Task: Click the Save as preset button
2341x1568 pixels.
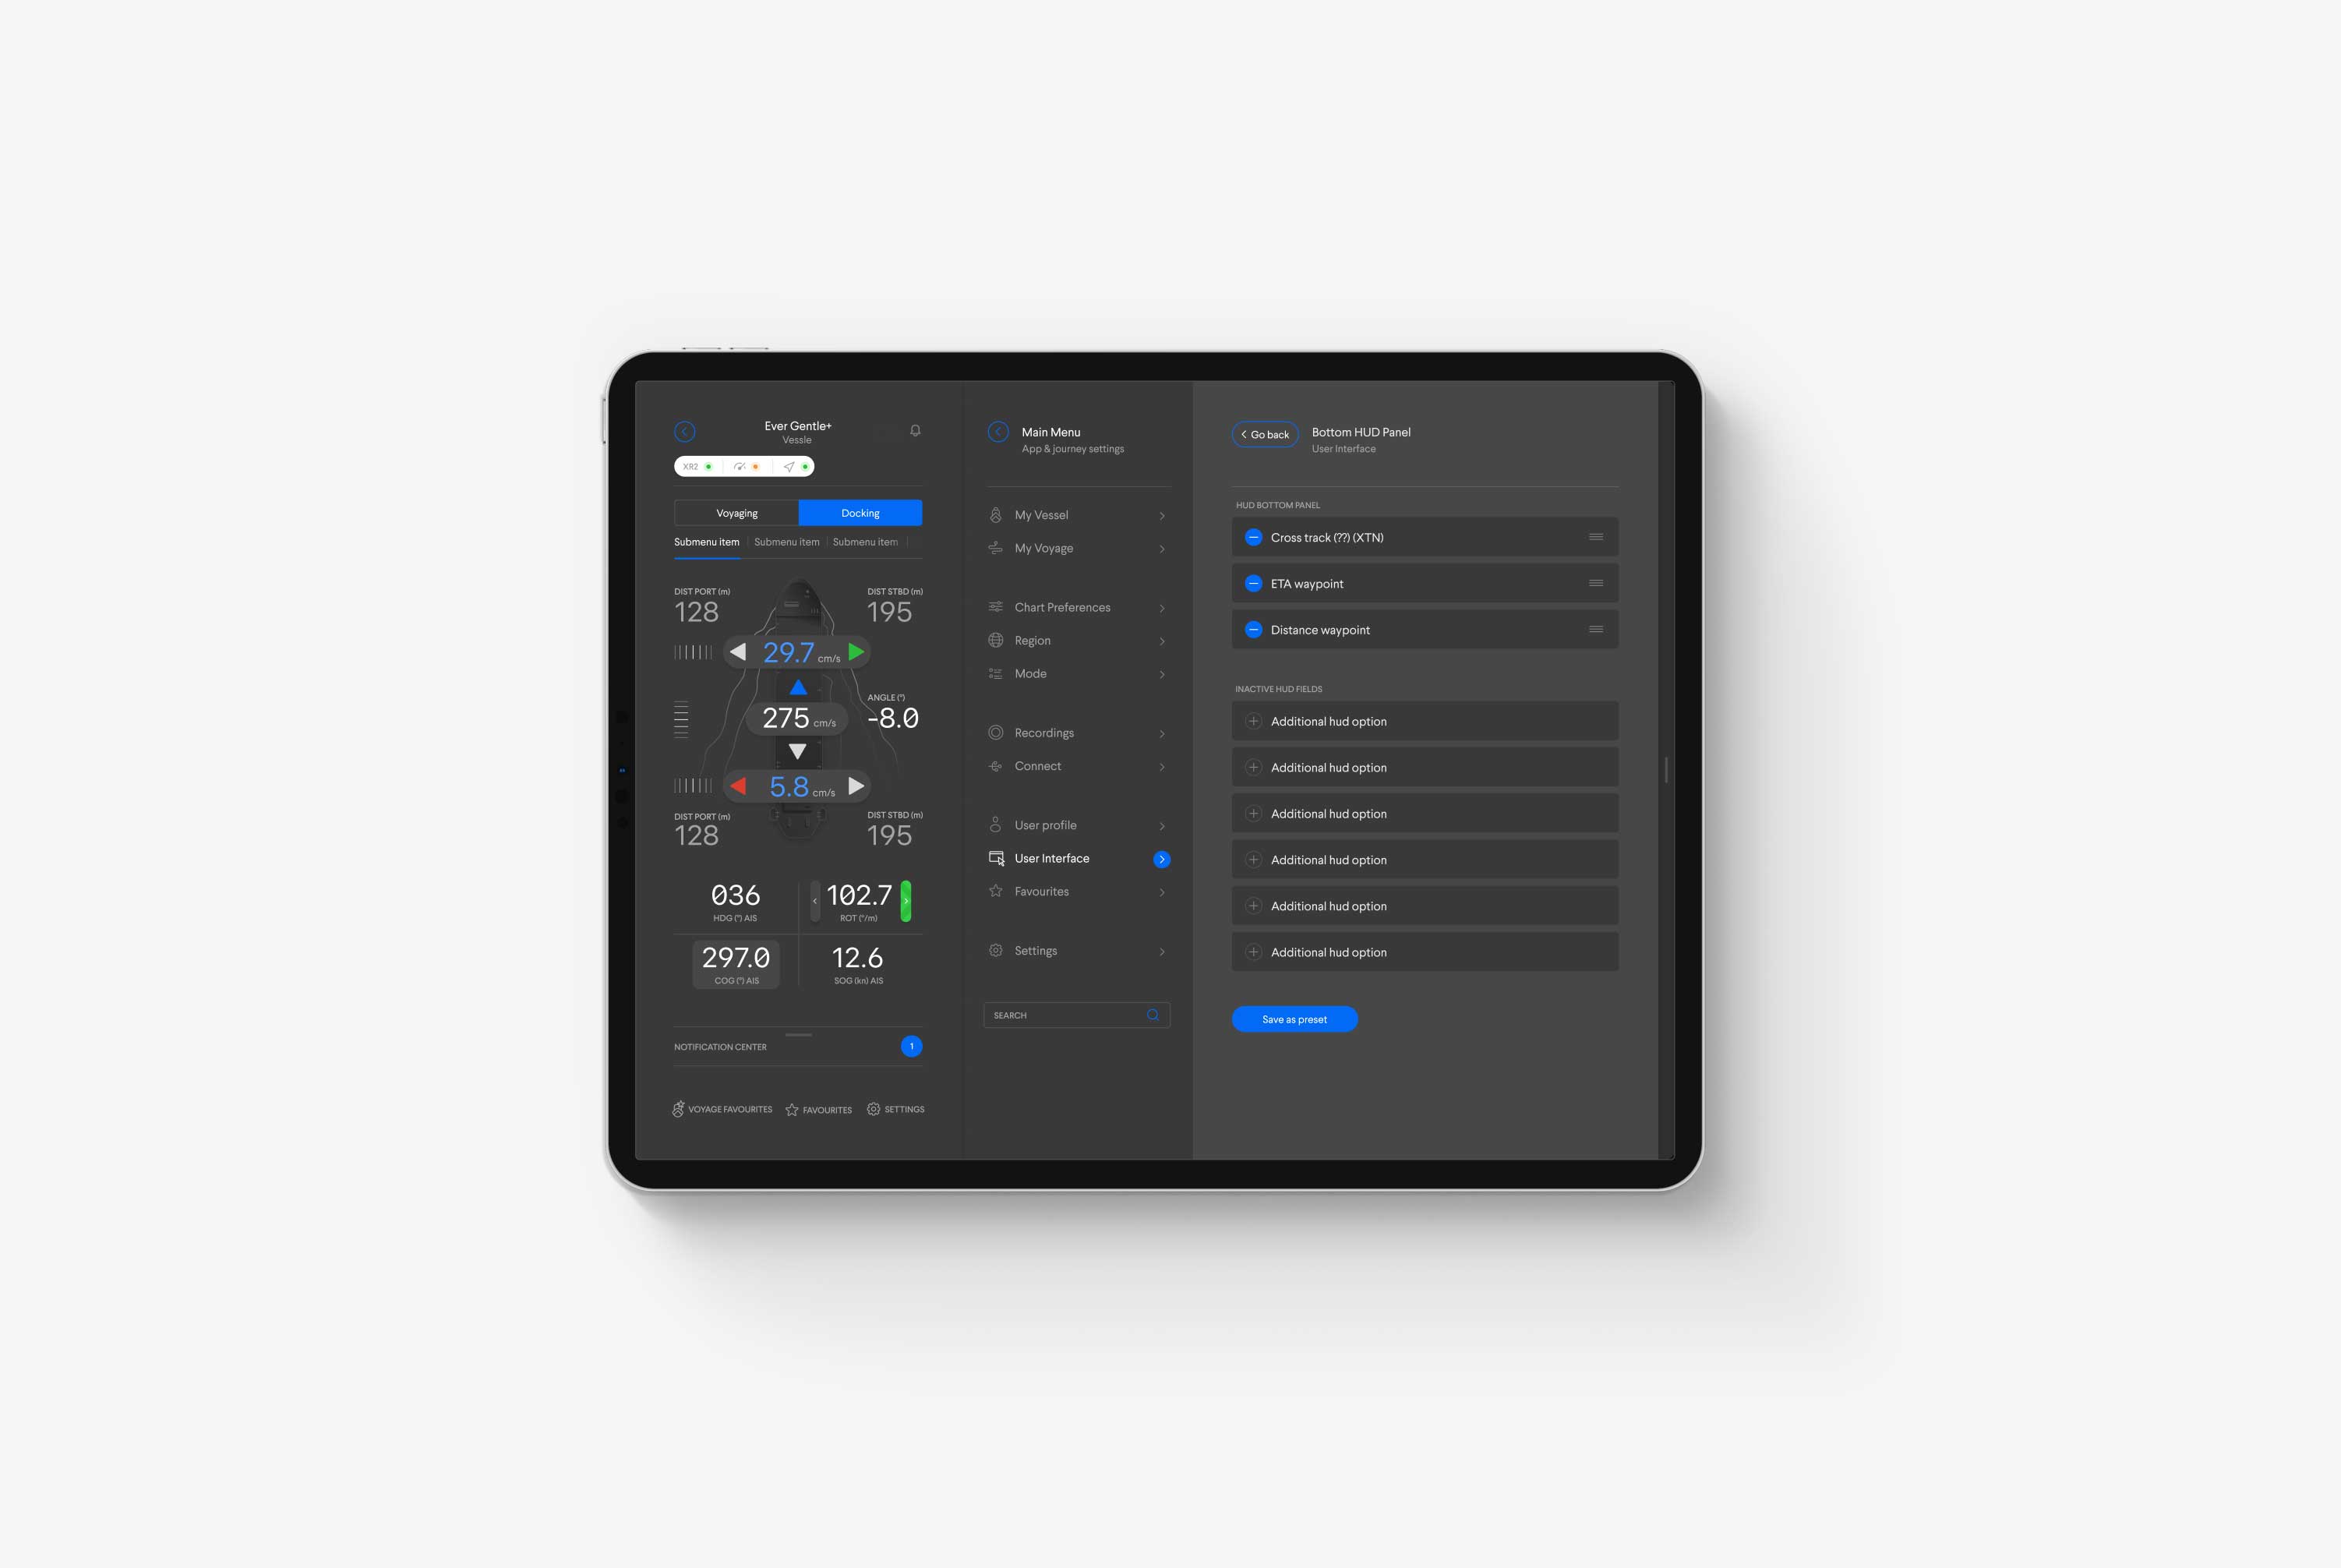Action: [1294, 1019]
